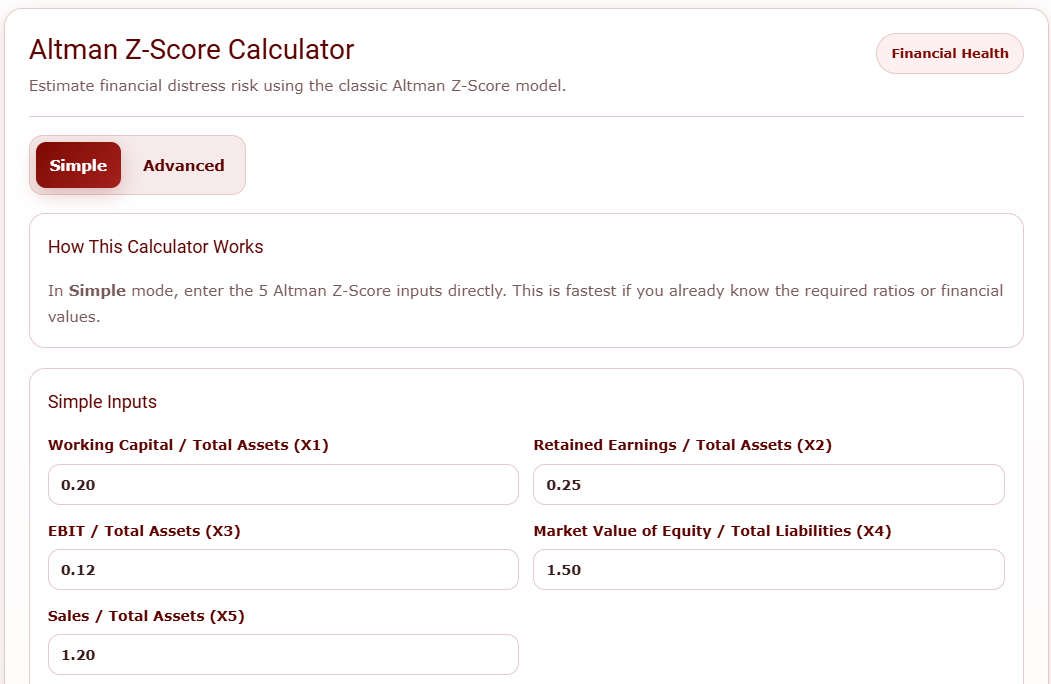This screenshot has width=1051, height=684.
Task: Edit the EBIT / Total Assets value
Action: (283, 570)
